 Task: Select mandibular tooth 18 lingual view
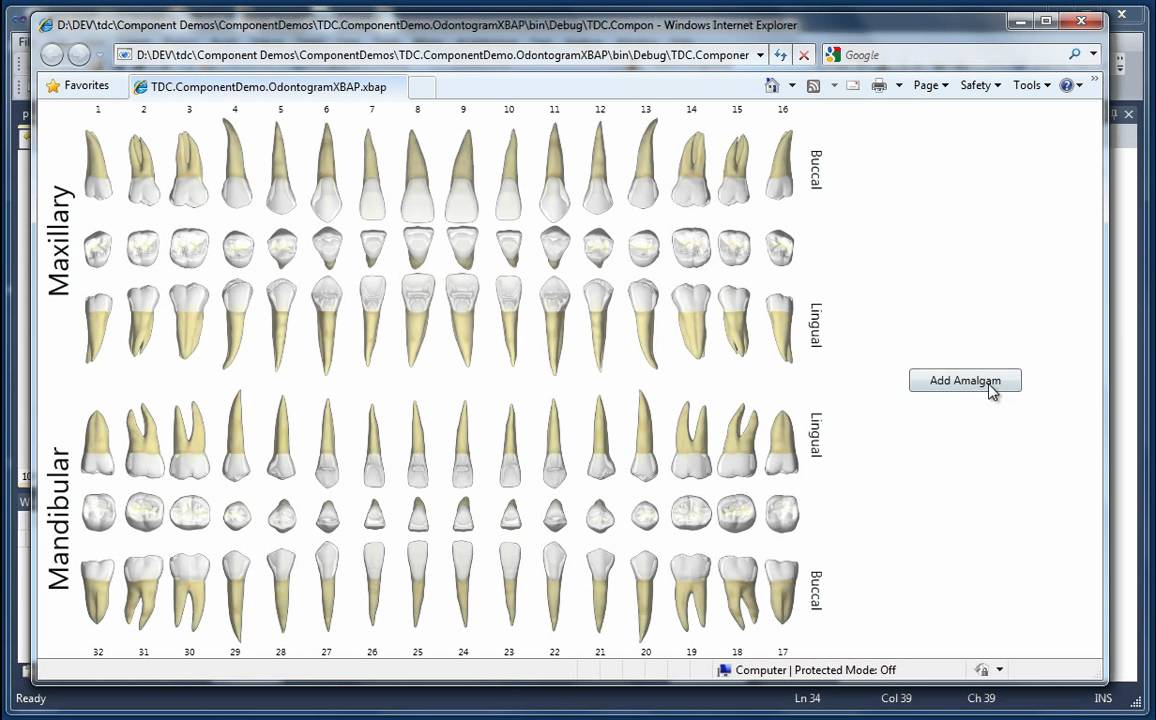coord(737,441)
